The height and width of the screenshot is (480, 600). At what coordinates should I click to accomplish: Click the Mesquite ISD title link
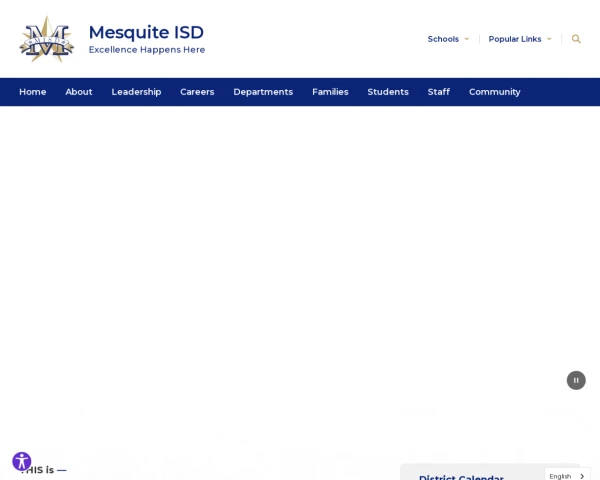pyautogui.click(x=146, y=32)
